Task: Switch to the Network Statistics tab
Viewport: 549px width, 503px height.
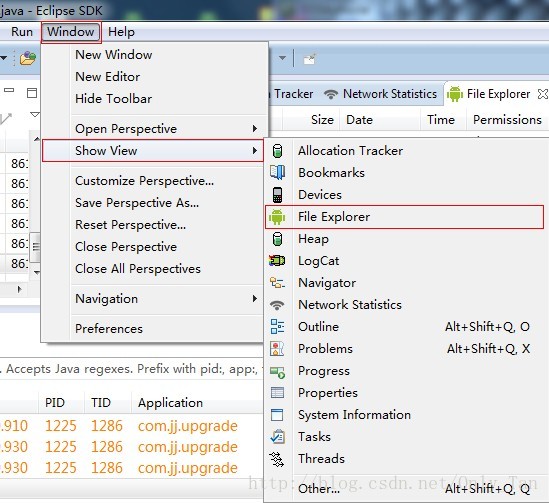Action: (381, 94)
